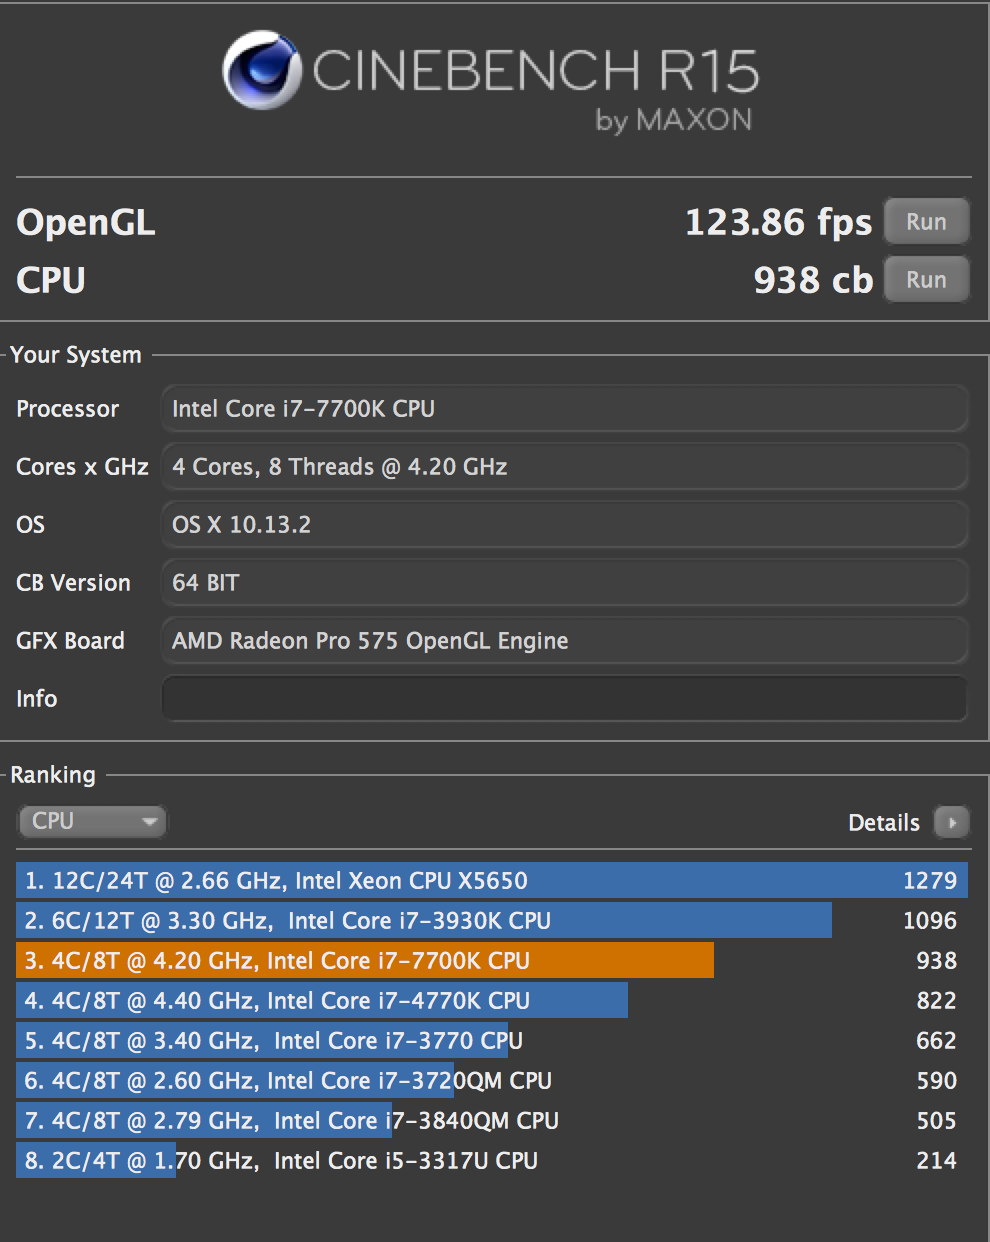Select the i7-4770K ranking entry
The height and width of the screenshot is (1242, 990).
490,1001
